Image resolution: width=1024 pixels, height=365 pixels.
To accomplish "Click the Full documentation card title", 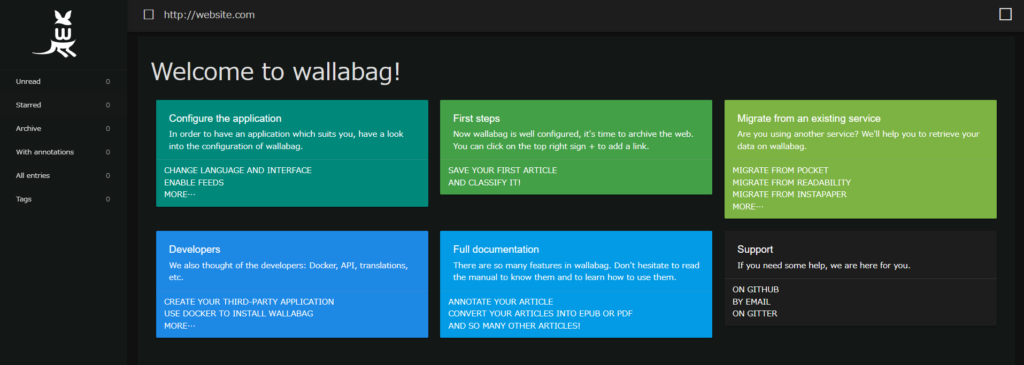I will tap(496, 249).
